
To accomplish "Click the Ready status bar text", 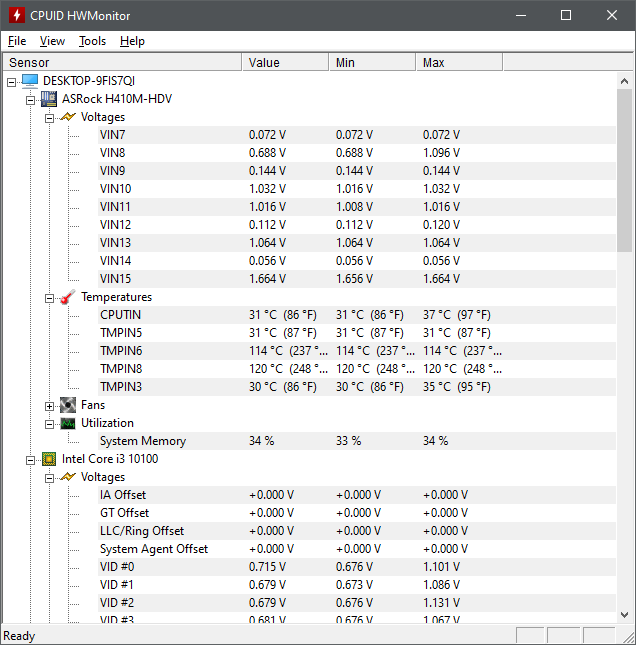I will pyautogui.click(x=19, y=636).
